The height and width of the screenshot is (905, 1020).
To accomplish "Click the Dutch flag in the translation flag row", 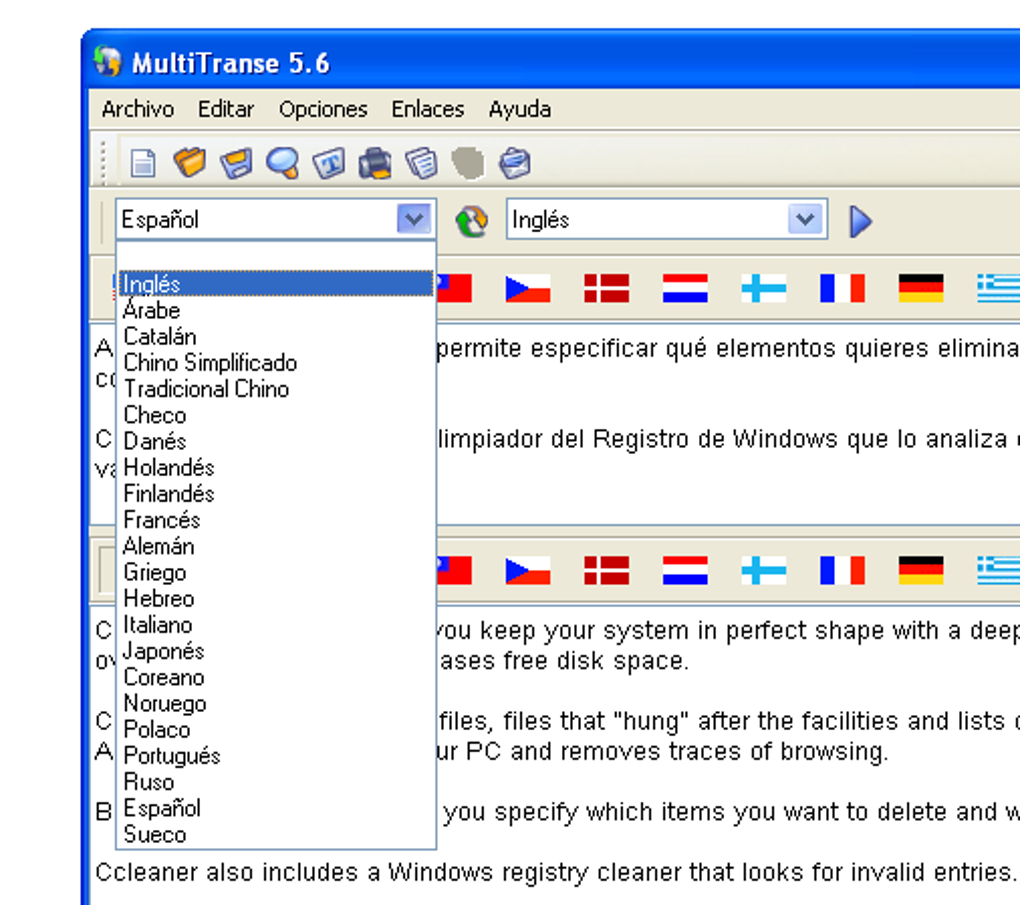I will coord(685,571).
